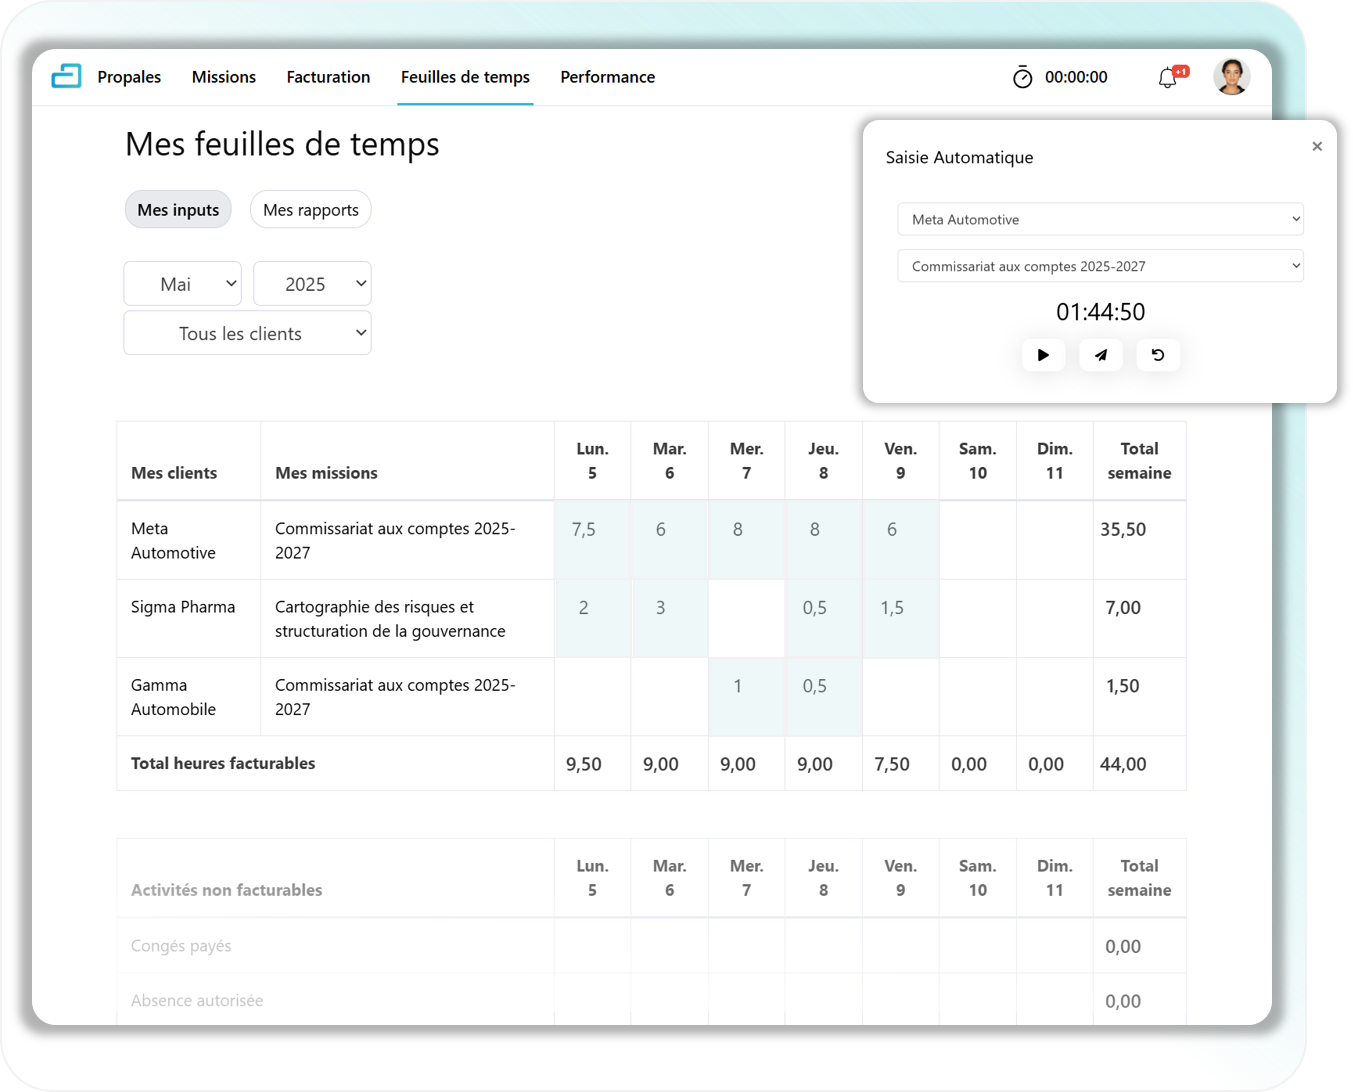The width and height of the screenshot is (1353, 1092).
Task: Click the stopwatch timer icon
Action: pyautogui.click(x=1022, y=77)
